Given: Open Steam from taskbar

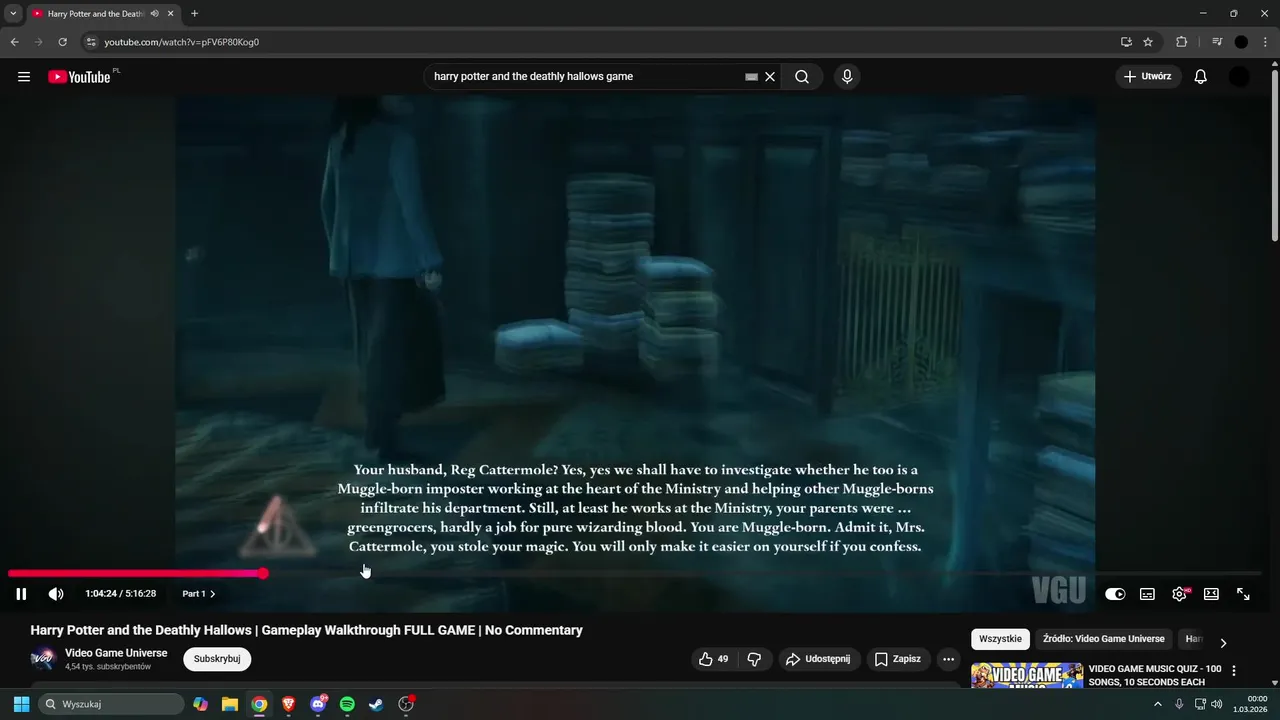Looking at the screenshot, I should (x=376, y=704).
